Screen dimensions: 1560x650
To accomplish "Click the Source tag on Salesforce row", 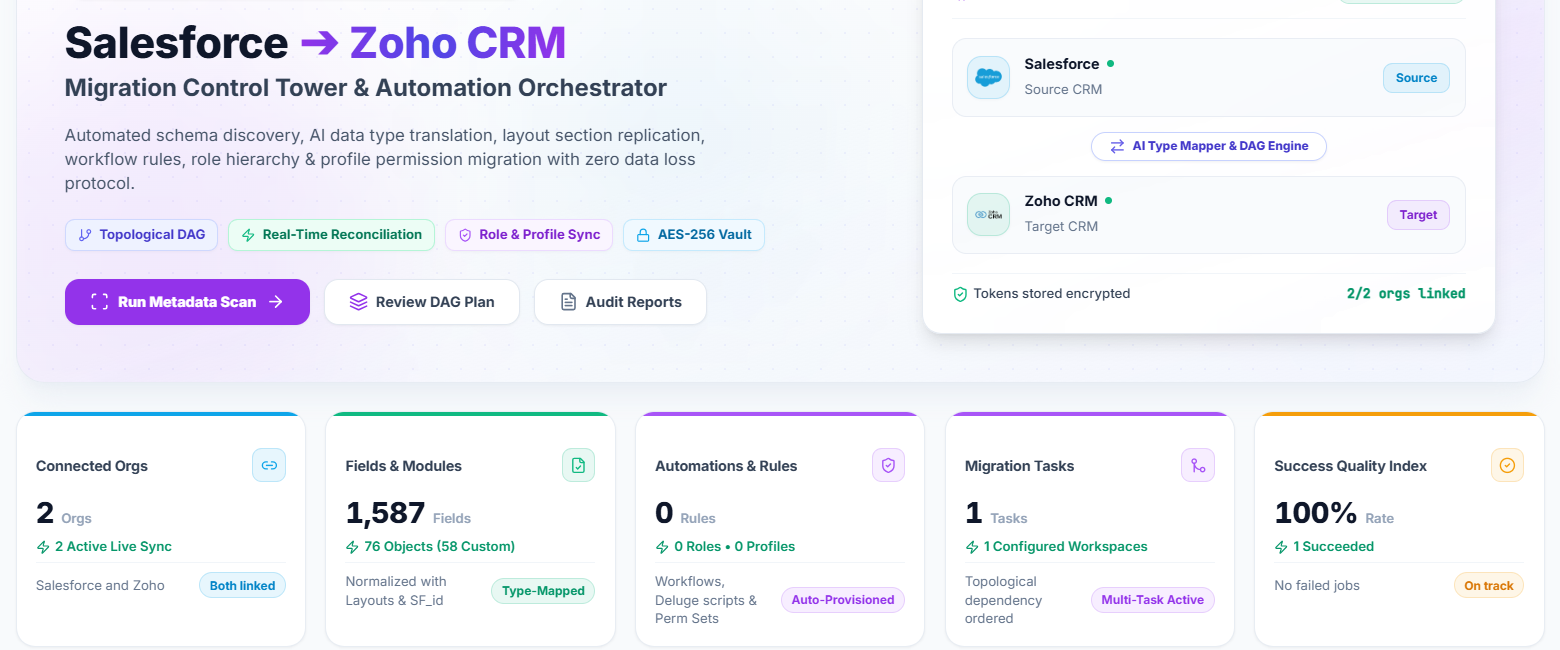I will tap(1416, 78).
